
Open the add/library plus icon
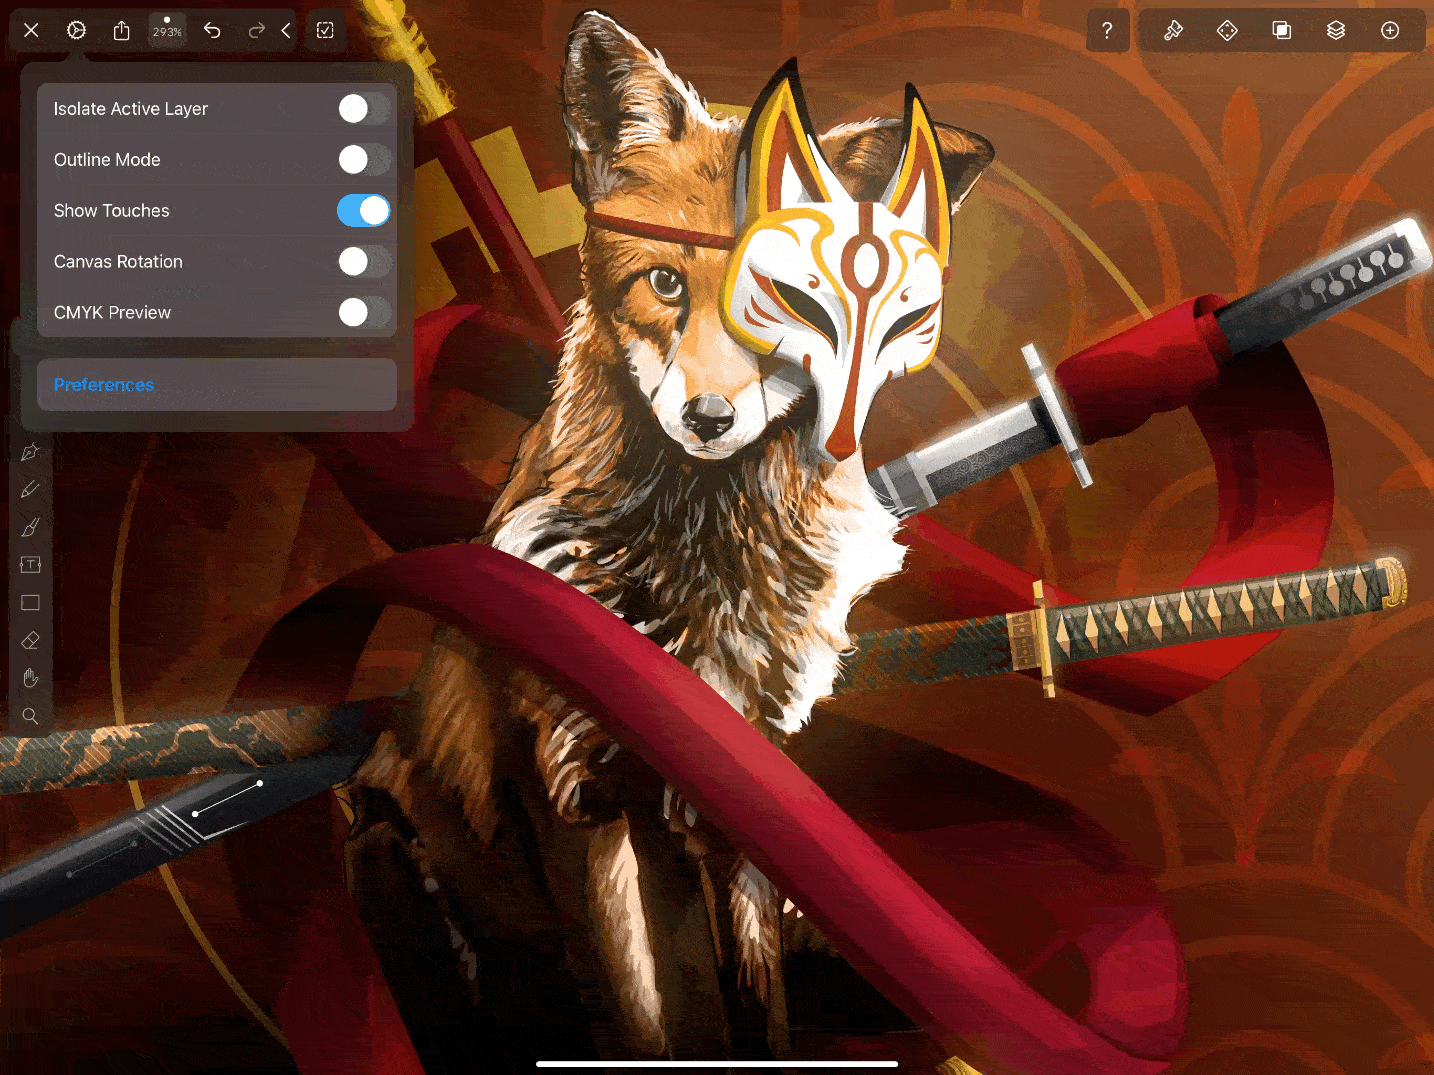click(x=1390, y=30)
